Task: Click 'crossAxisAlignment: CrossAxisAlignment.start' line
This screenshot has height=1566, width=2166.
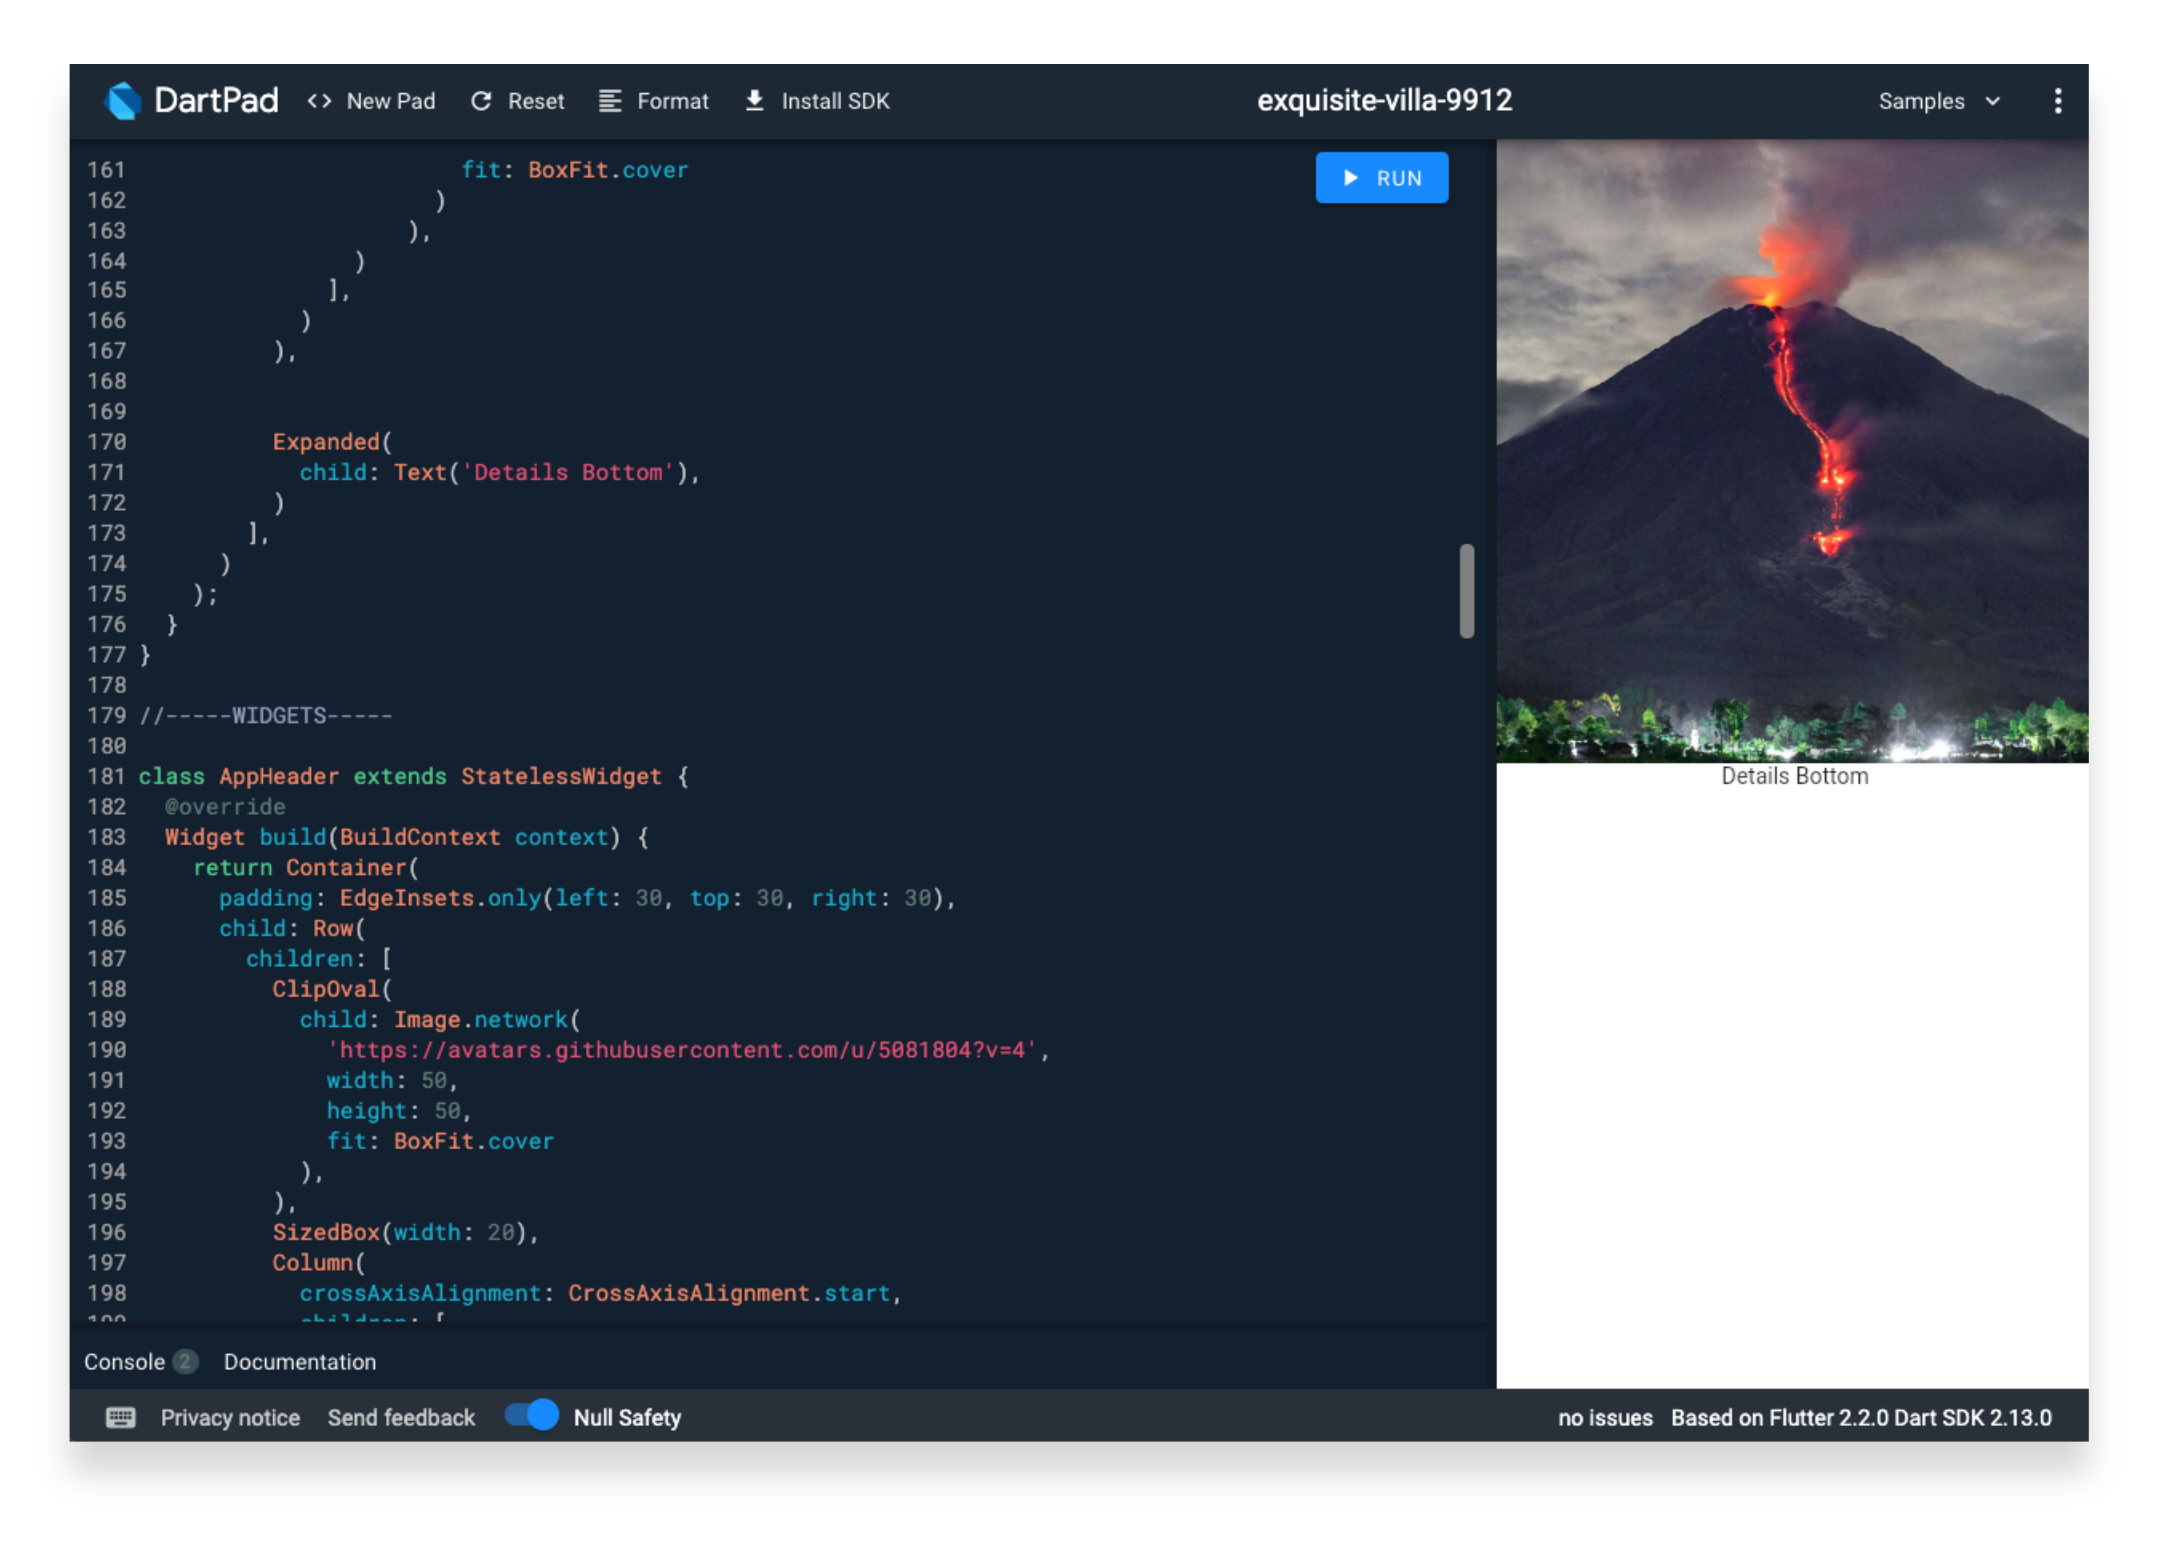Action: (600, 1293)
